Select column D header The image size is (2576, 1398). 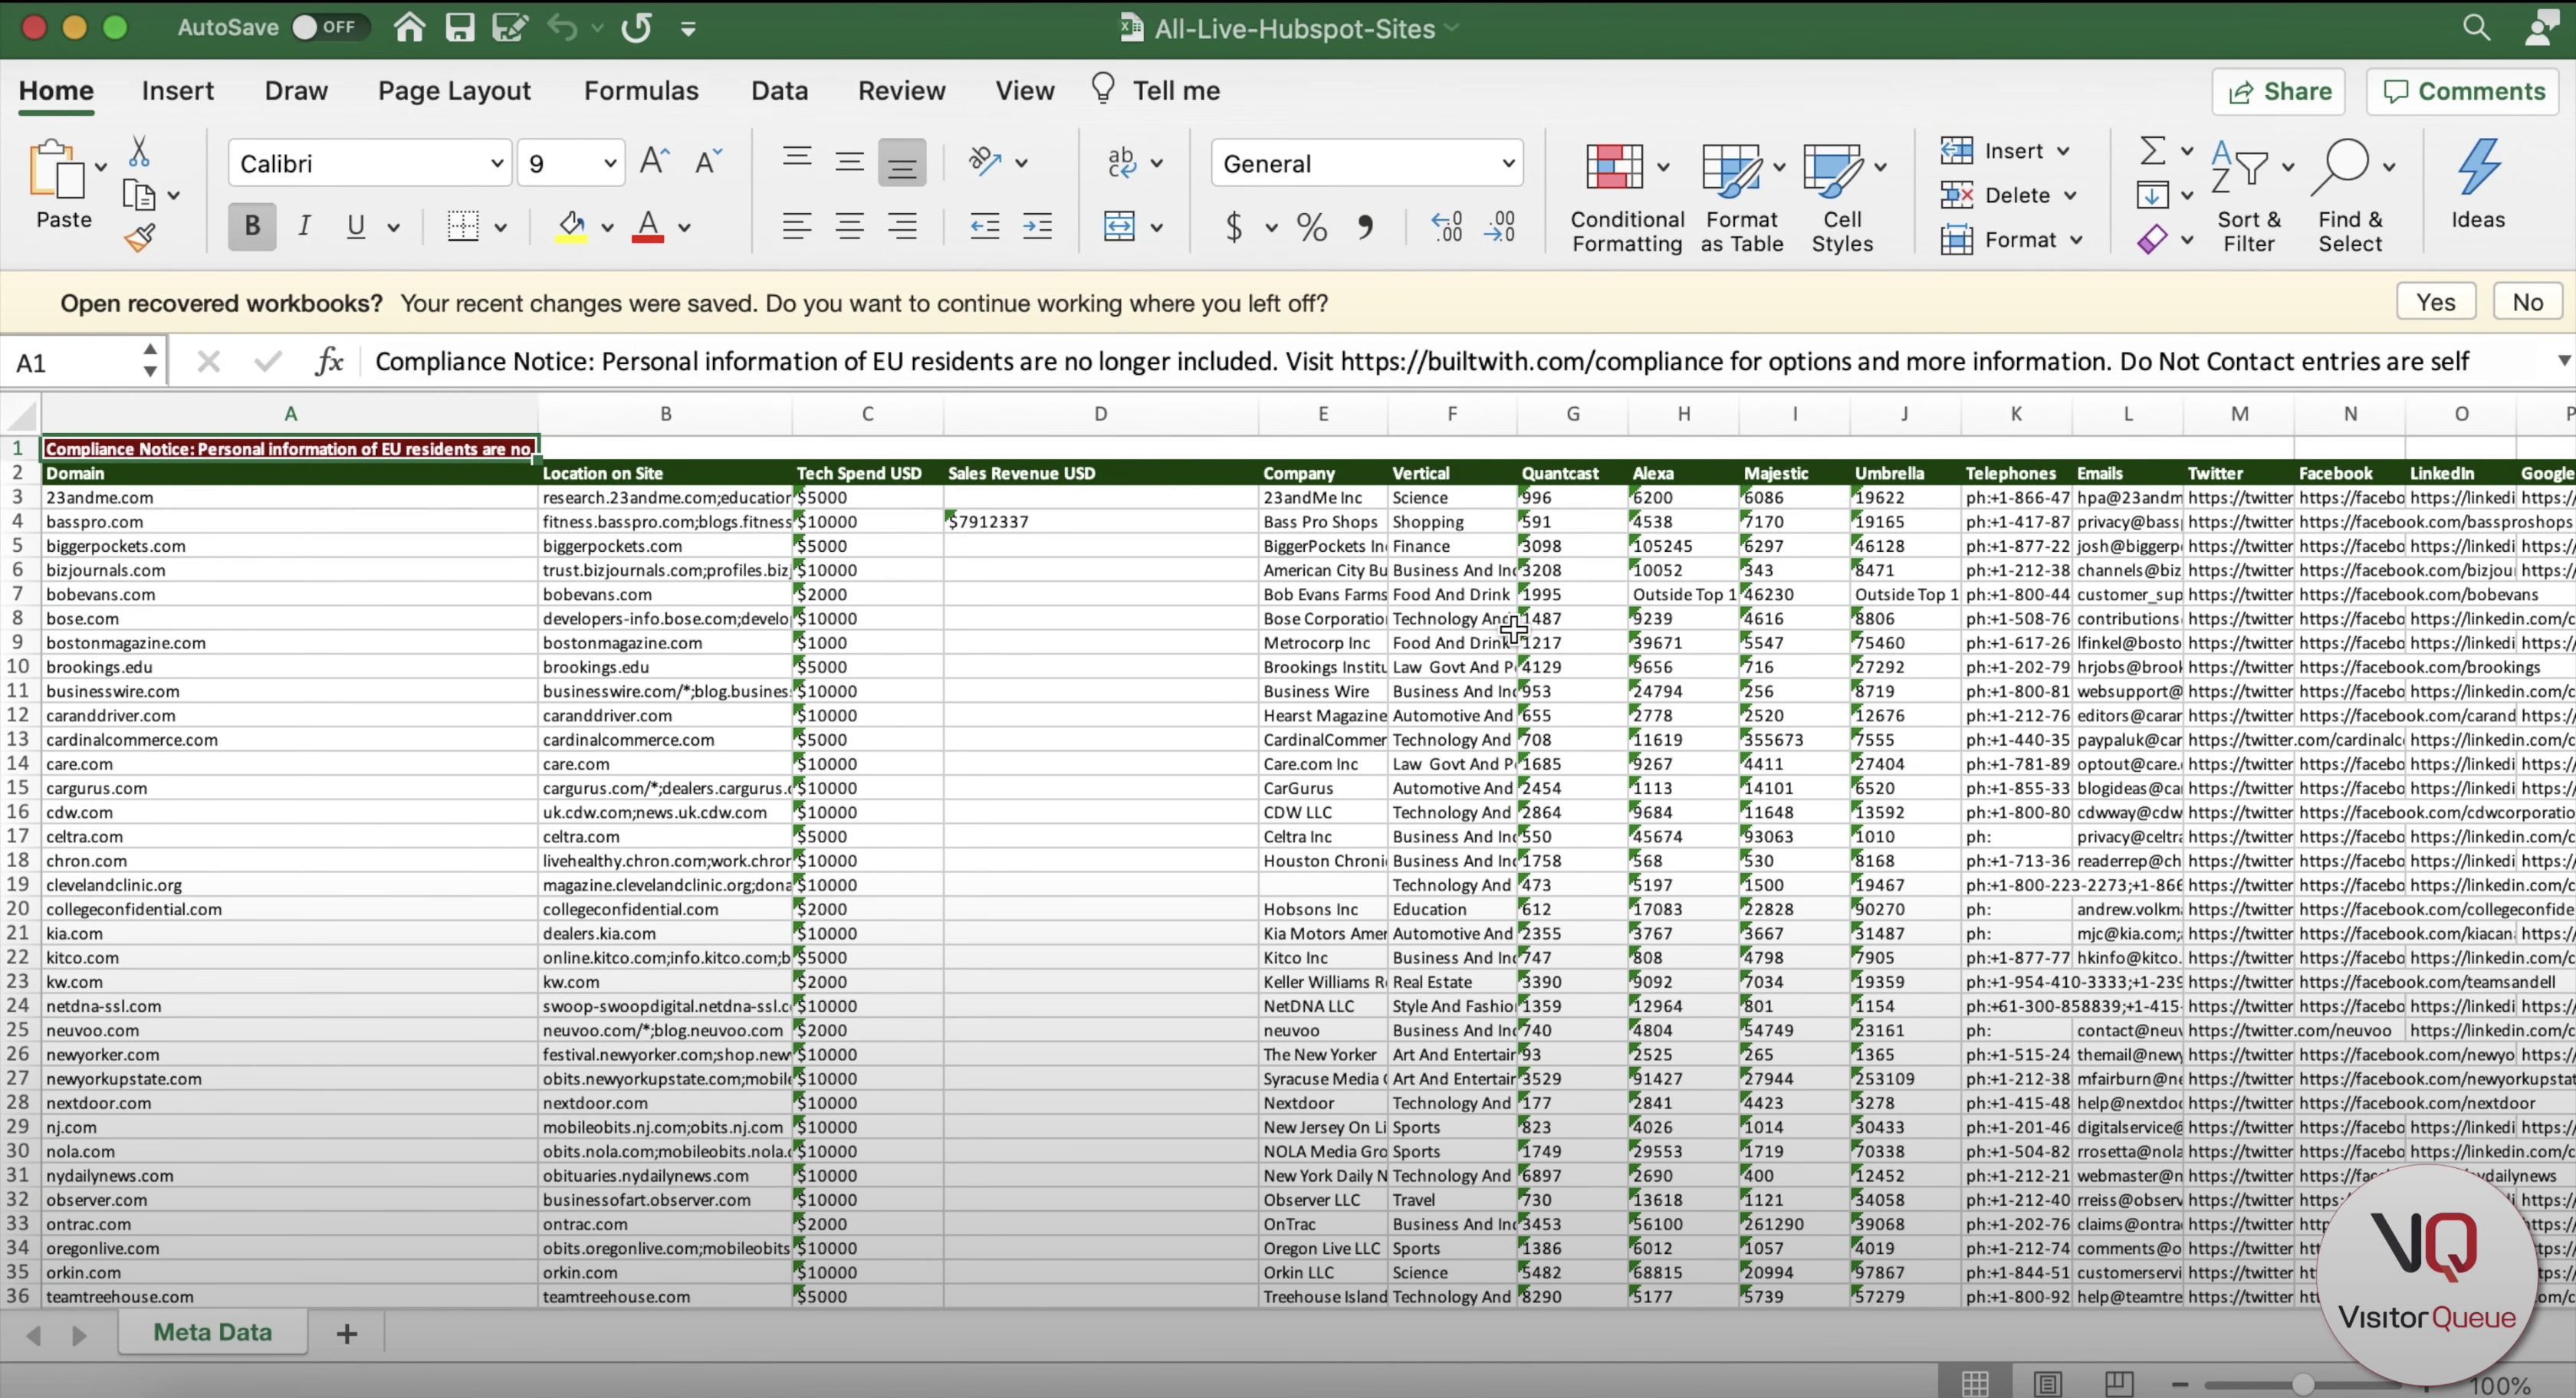[1100, 414]
